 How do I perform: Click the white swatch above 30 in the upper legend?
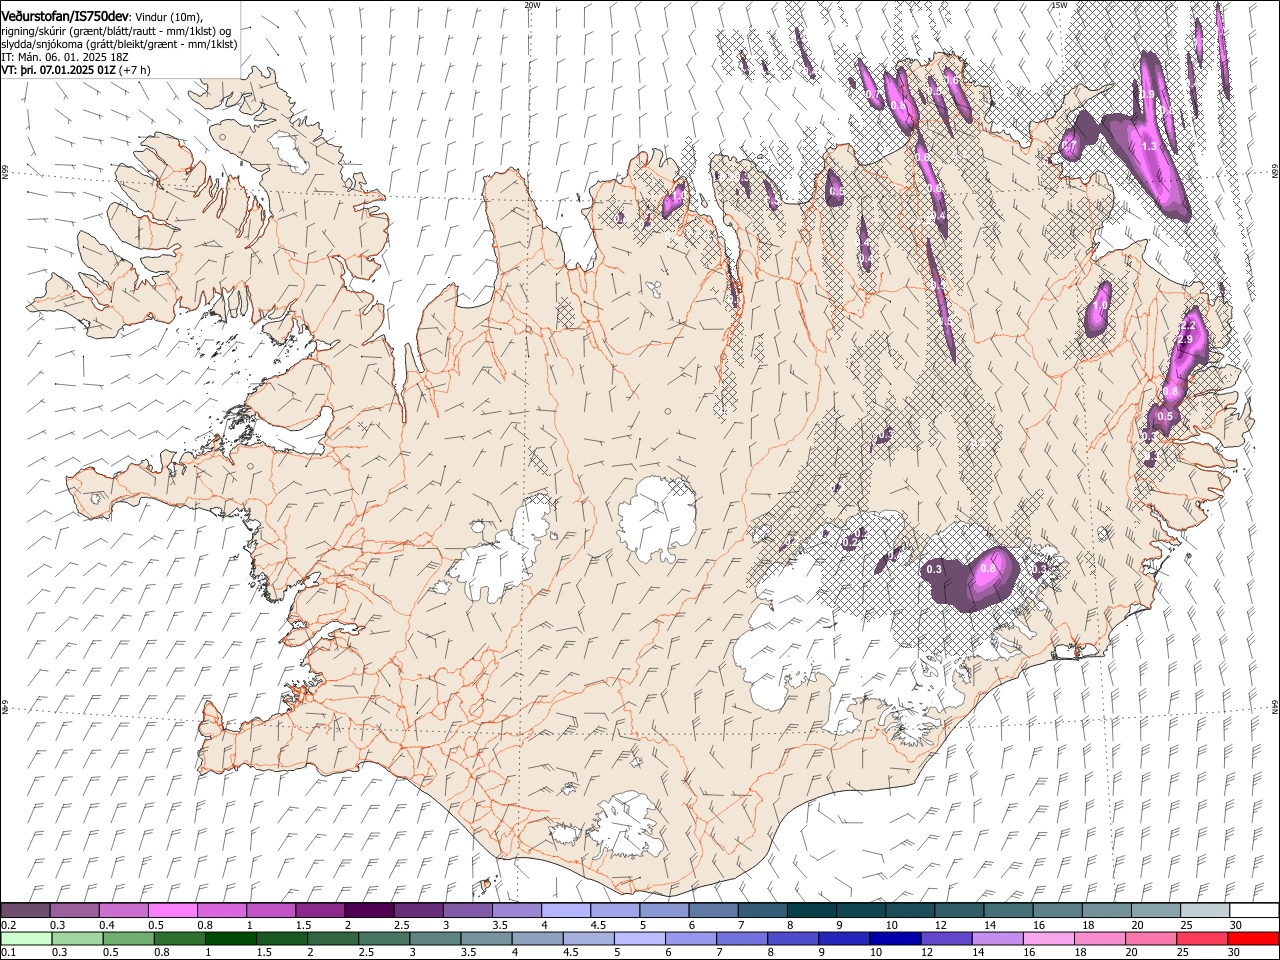[1254, 910]
